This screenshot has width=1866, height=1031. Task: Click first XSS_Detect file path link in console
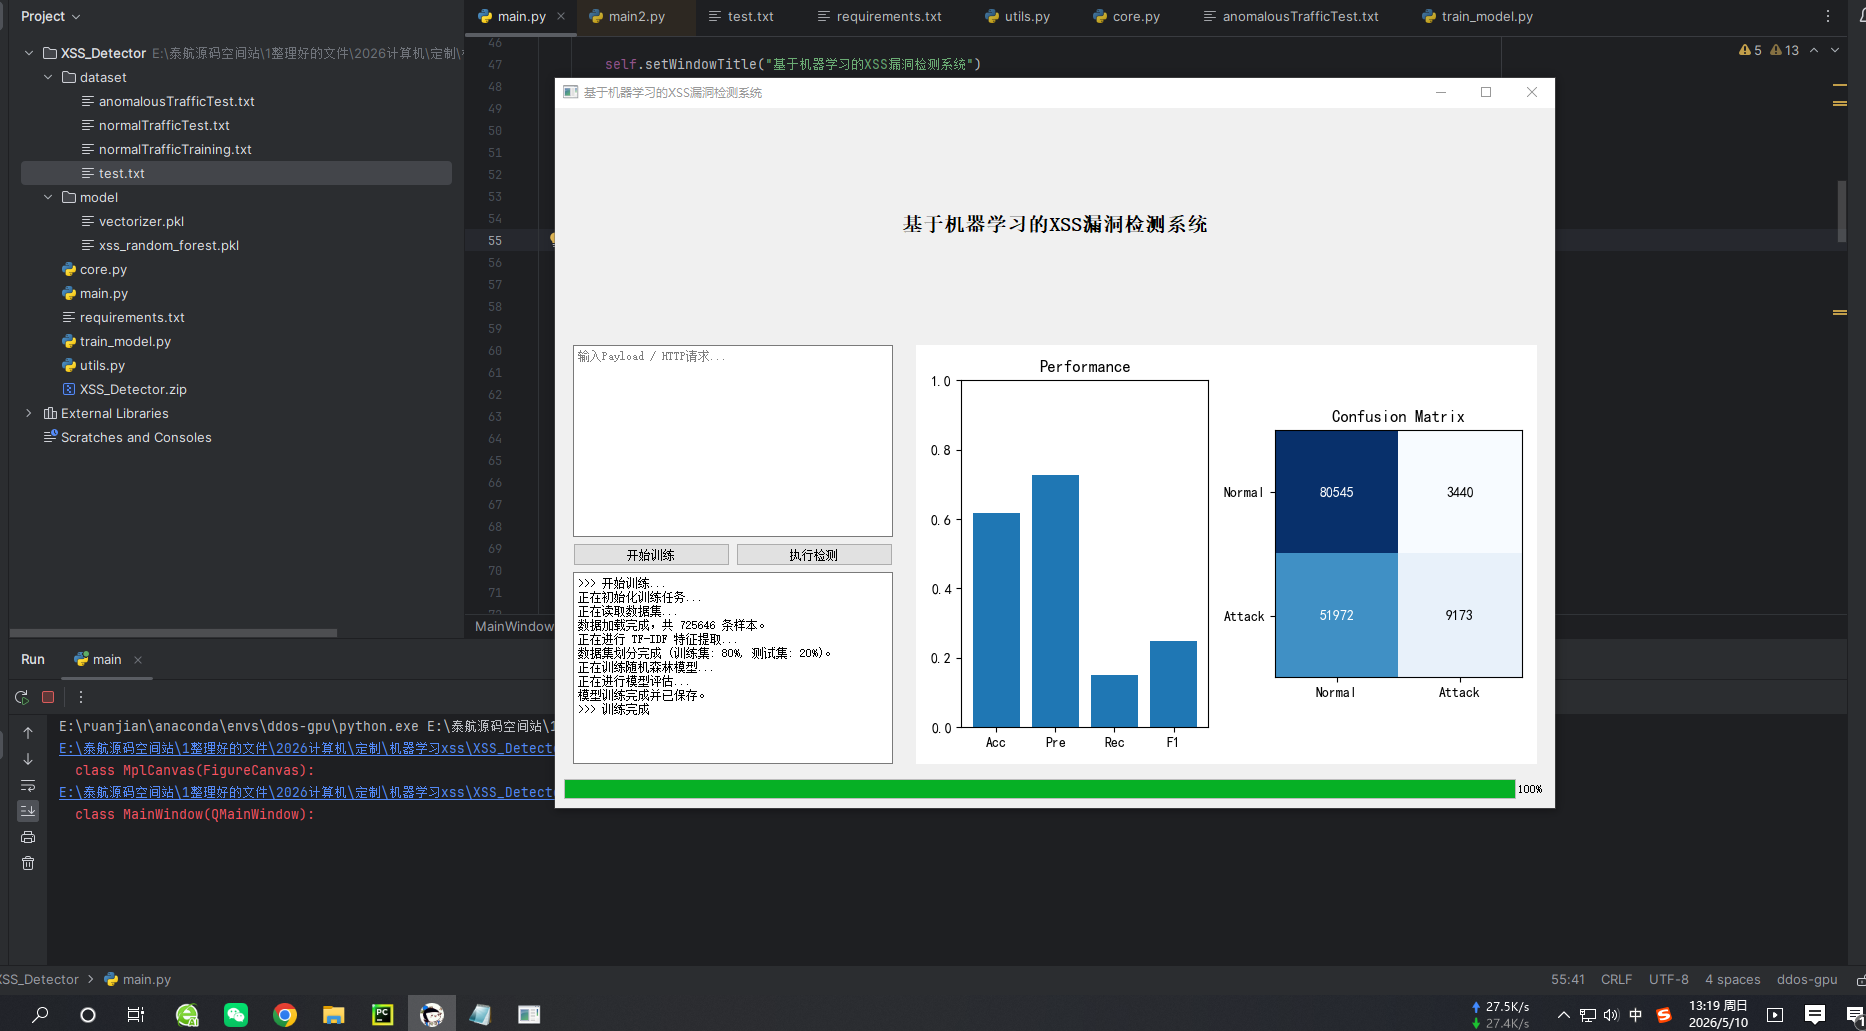(306, 748)
